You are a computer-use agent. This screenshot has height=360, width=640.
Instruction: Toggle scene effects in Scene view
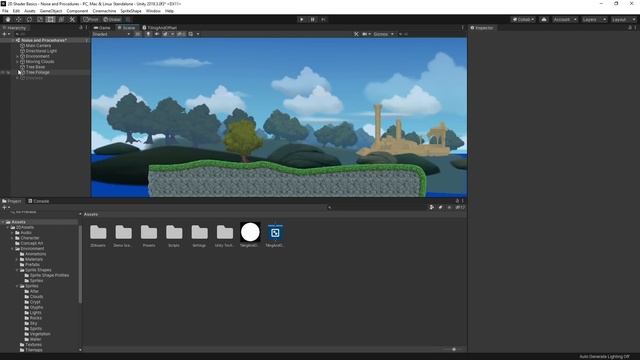pyautogui.click(x=165, y=34)
